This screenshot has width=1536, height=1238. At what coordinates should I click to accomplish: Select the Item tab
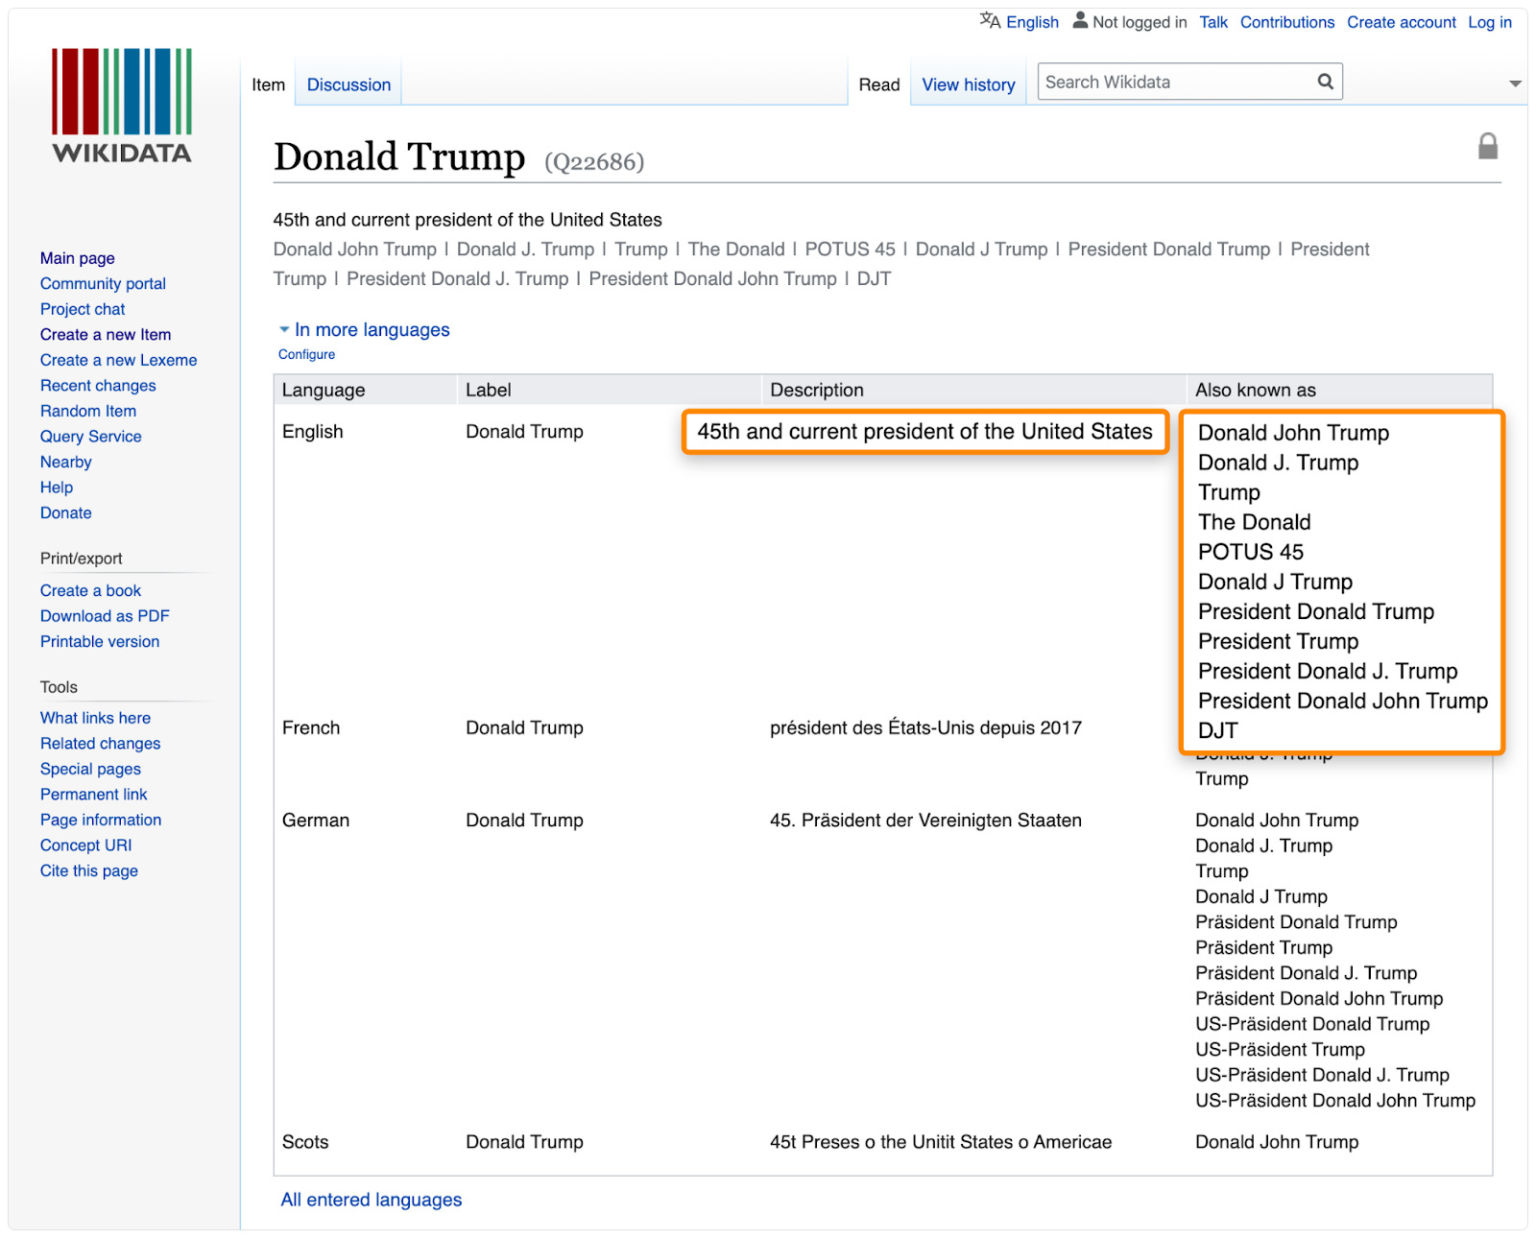pos(268,85)
